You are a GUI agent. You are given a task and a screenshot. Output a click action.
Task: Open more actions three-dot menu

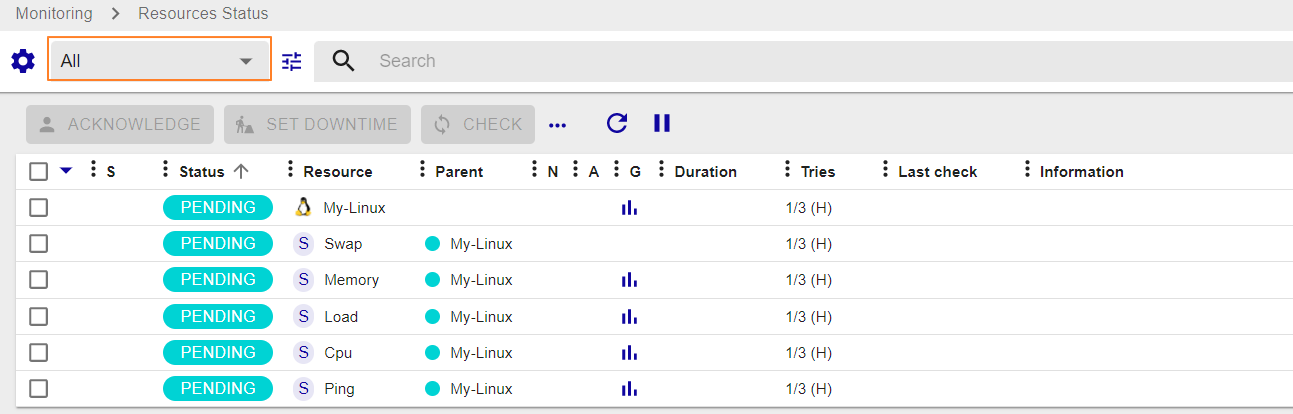click(x=558, y=125)
